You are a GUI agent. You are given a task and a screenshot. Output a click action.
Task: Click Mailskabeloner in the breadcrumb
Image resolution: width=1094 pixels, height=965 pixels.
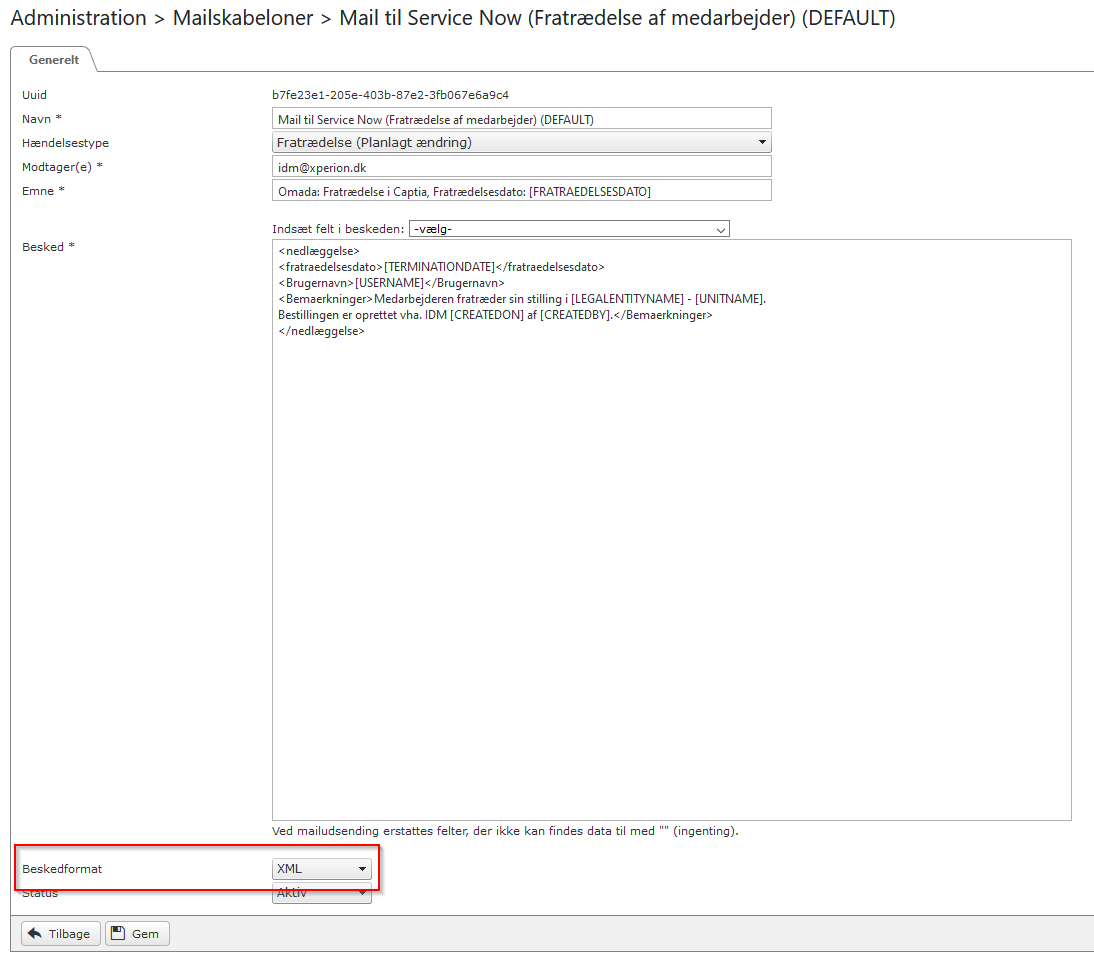[x=243, y=18]
